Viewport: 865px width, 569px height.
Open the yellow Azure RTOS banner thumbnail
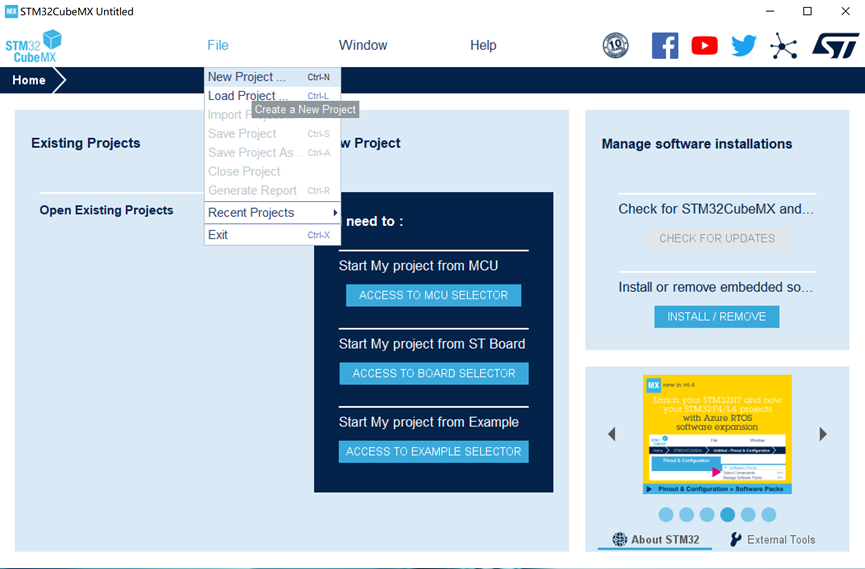(x=717, y=434)
